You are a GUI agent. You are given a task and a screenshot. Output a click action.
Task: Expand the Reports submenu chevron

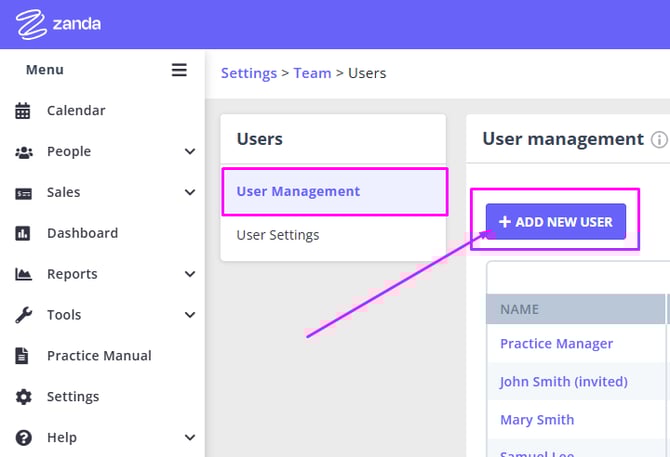[190, 274]
